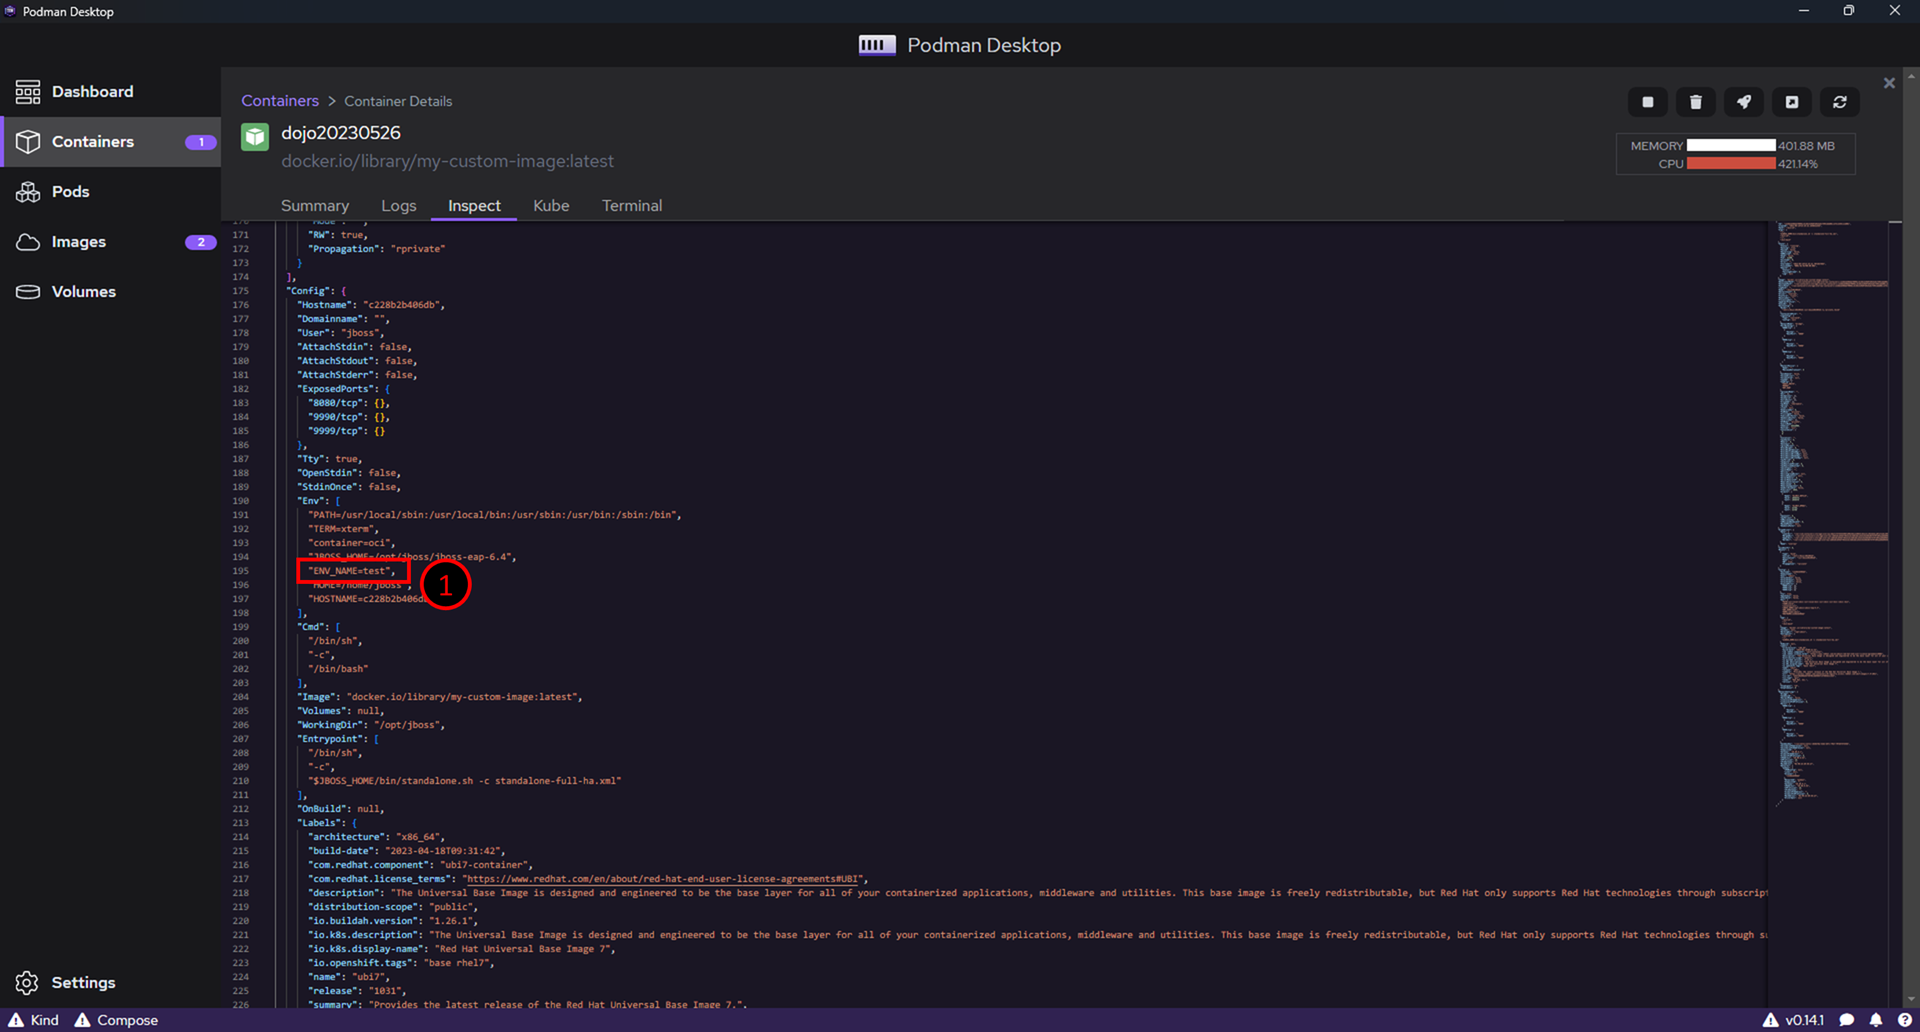Image resolution: width=1920 pixels, height=1032 pixels.
Task: Click the rocket deploy to Kubernetes icon
Action: pos(1744,102)
